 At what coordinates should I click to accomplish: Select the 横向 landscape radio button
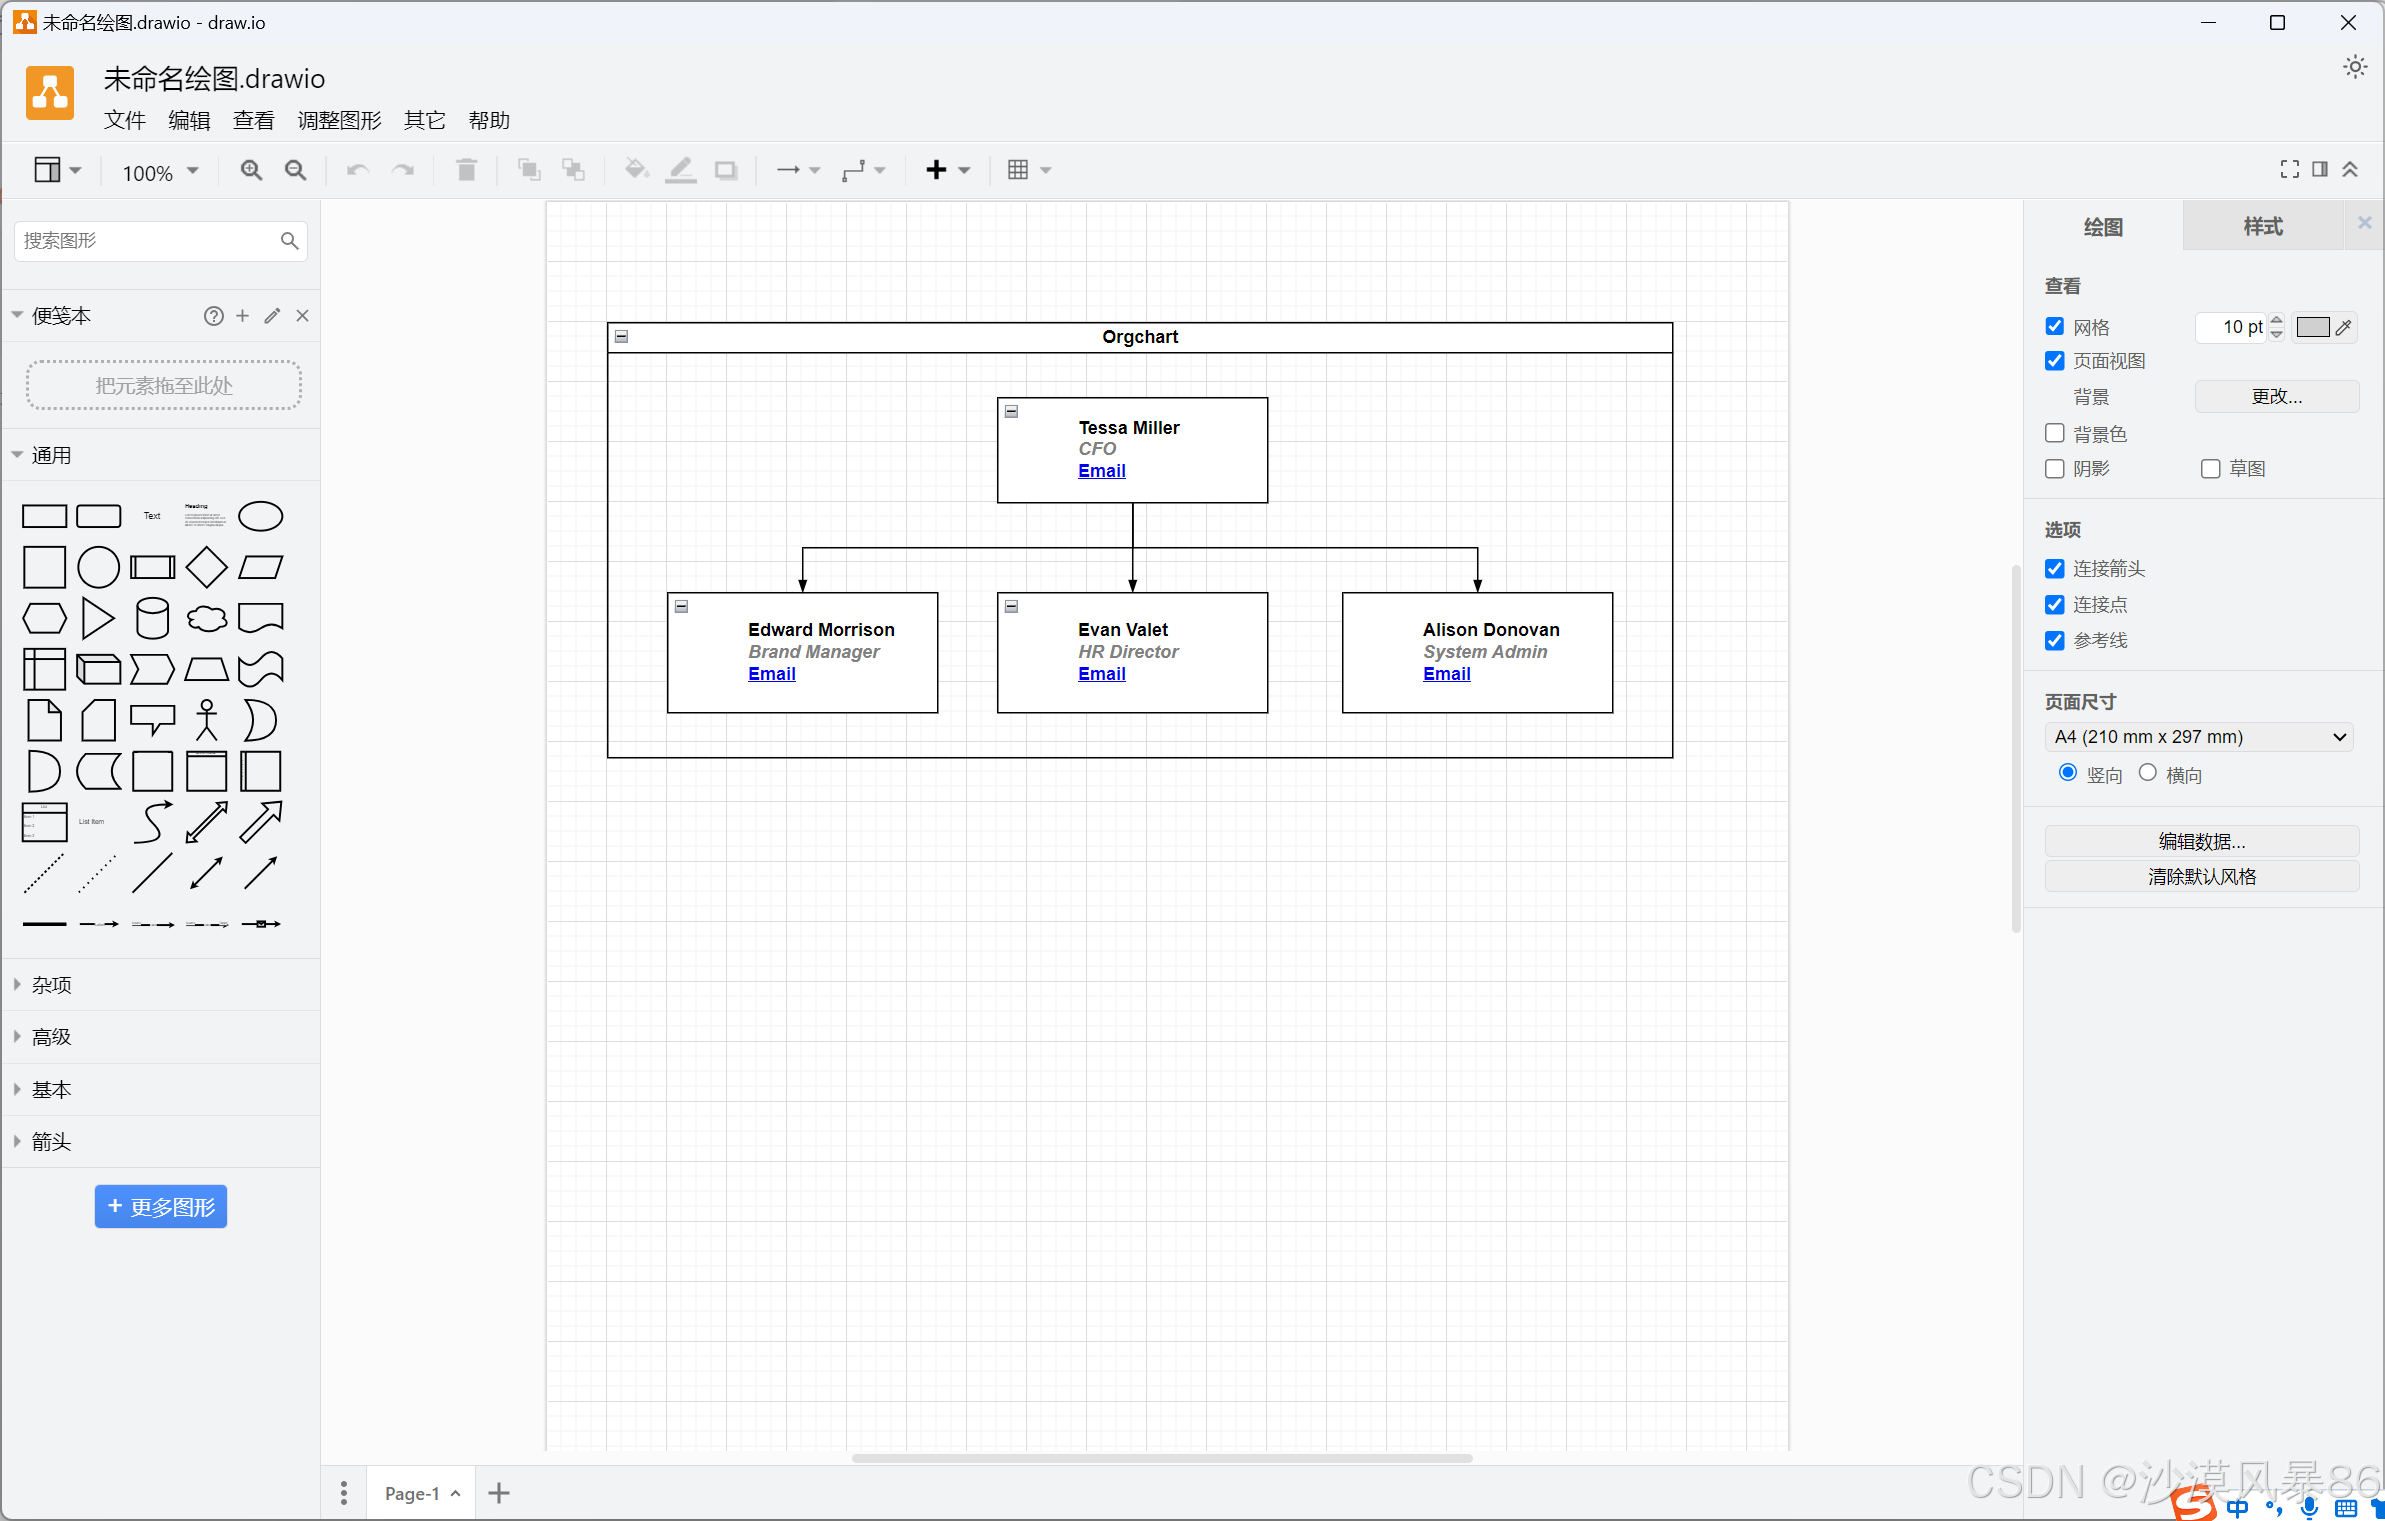pyautogui.click(x=2147, y=773)
